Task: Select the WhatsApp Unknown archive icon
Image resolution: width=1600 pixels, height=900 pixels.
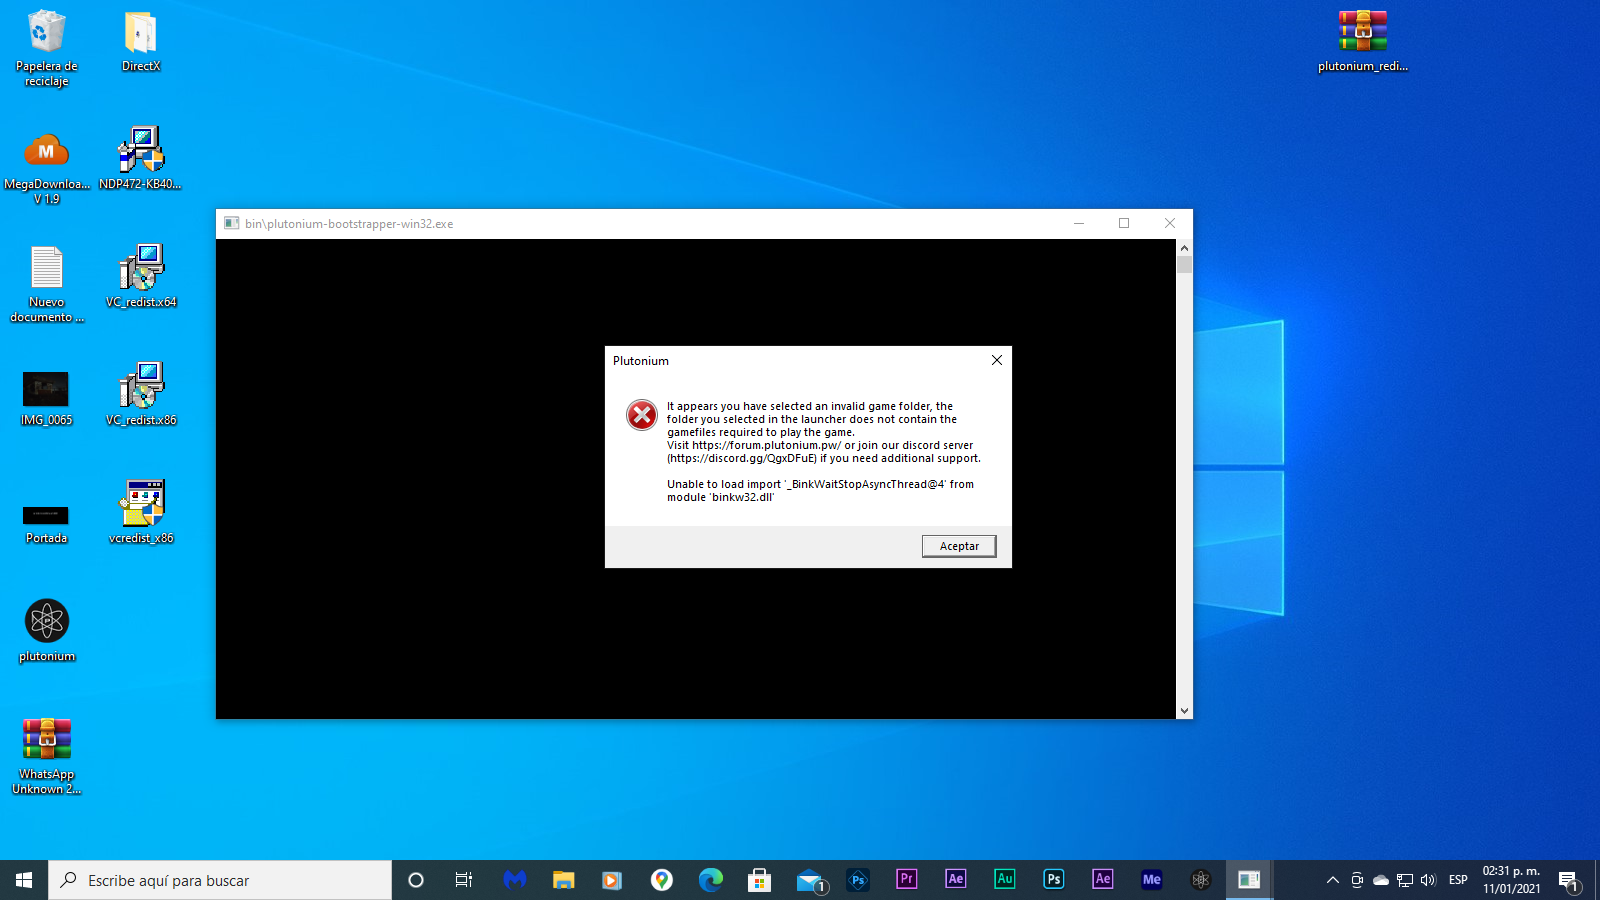Action: click(x=46, y=756)
